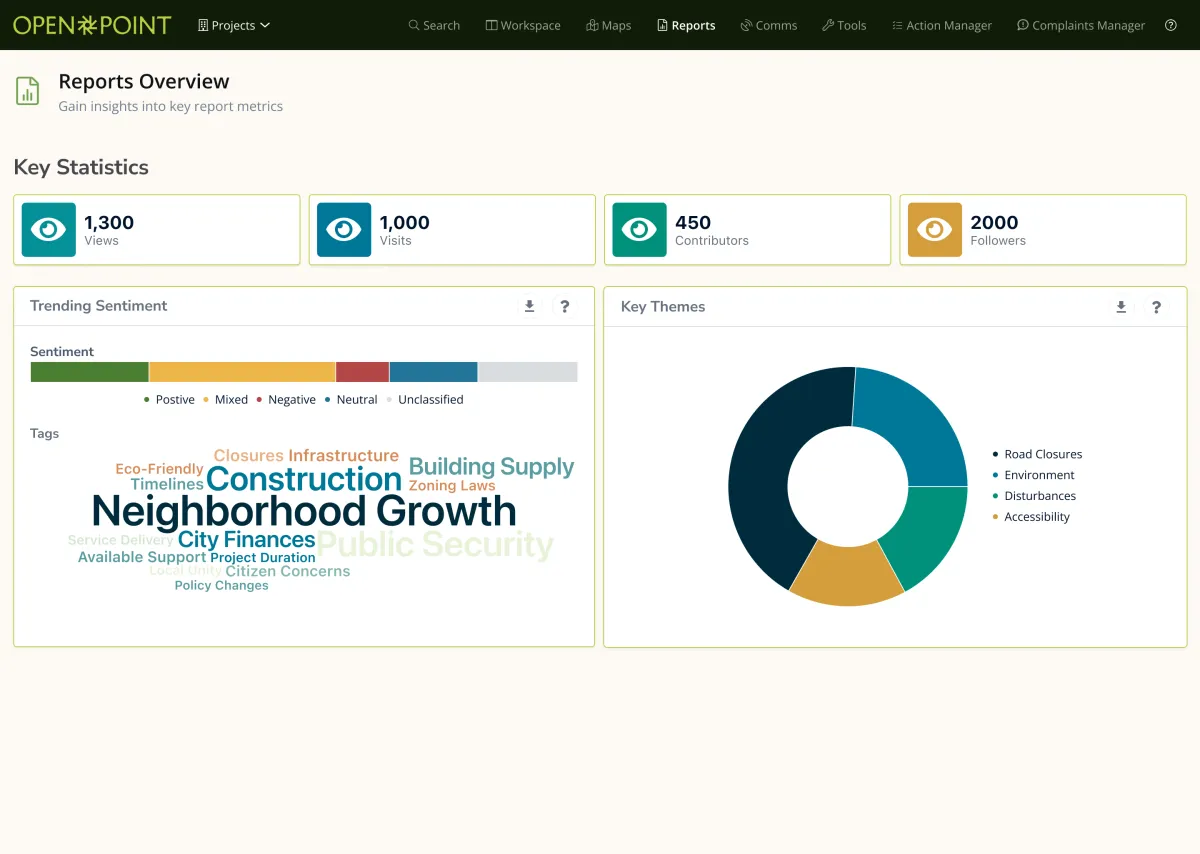Screen dimensions: 1200x854
Task: Open help for Trending Sentiment panel
Action: [x=565, y=306]
